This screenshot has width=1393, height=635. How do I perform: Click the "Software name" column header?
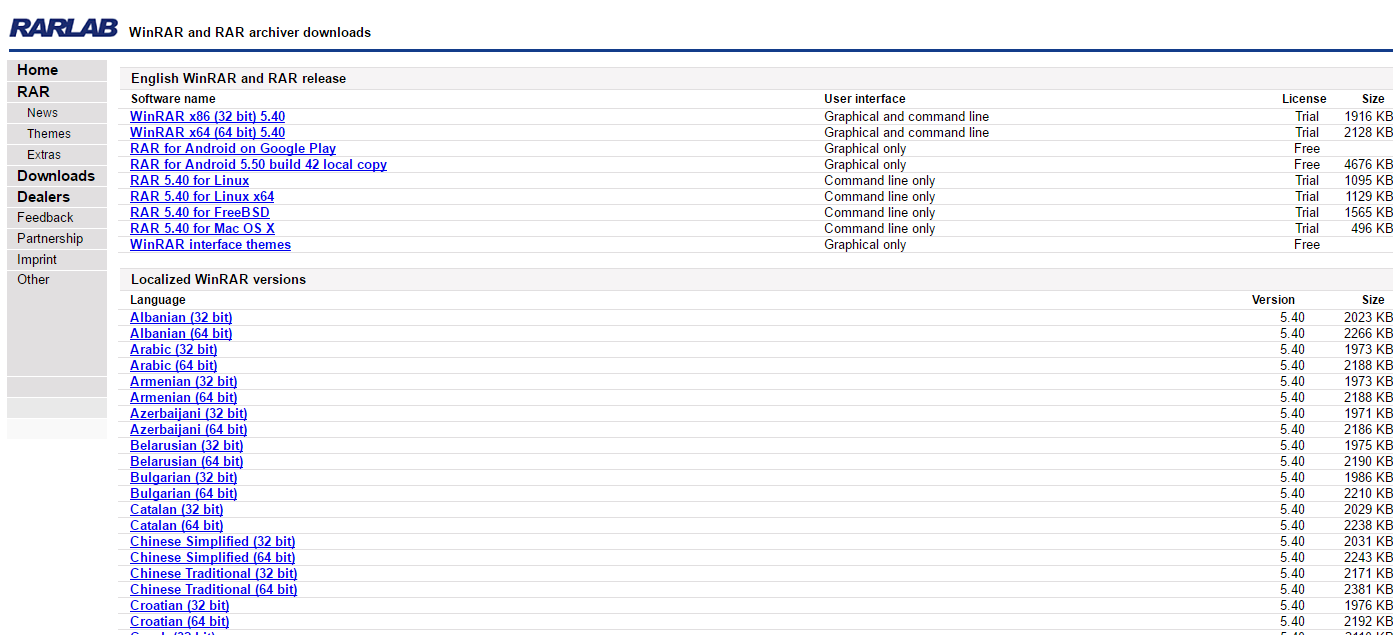tap(173, 99)
